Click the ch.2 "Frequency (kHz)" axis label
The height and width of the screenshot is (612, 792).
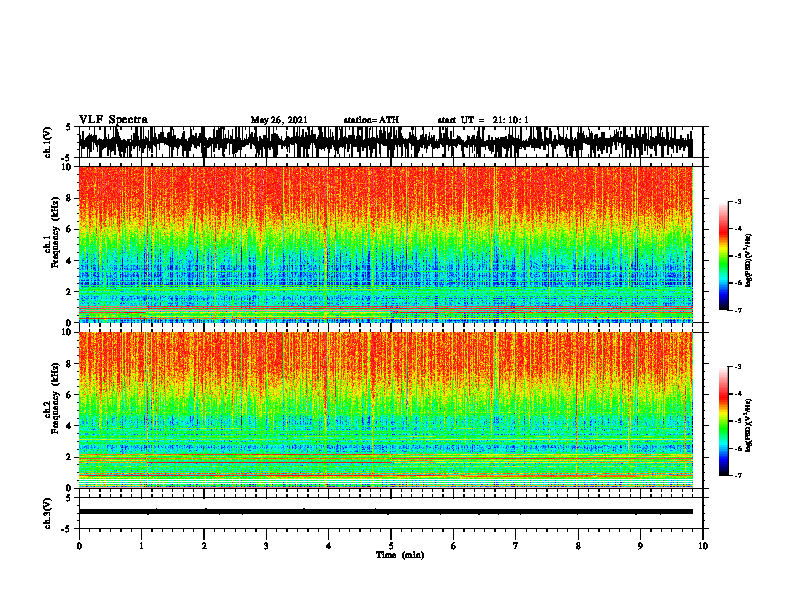pos(55,399)
